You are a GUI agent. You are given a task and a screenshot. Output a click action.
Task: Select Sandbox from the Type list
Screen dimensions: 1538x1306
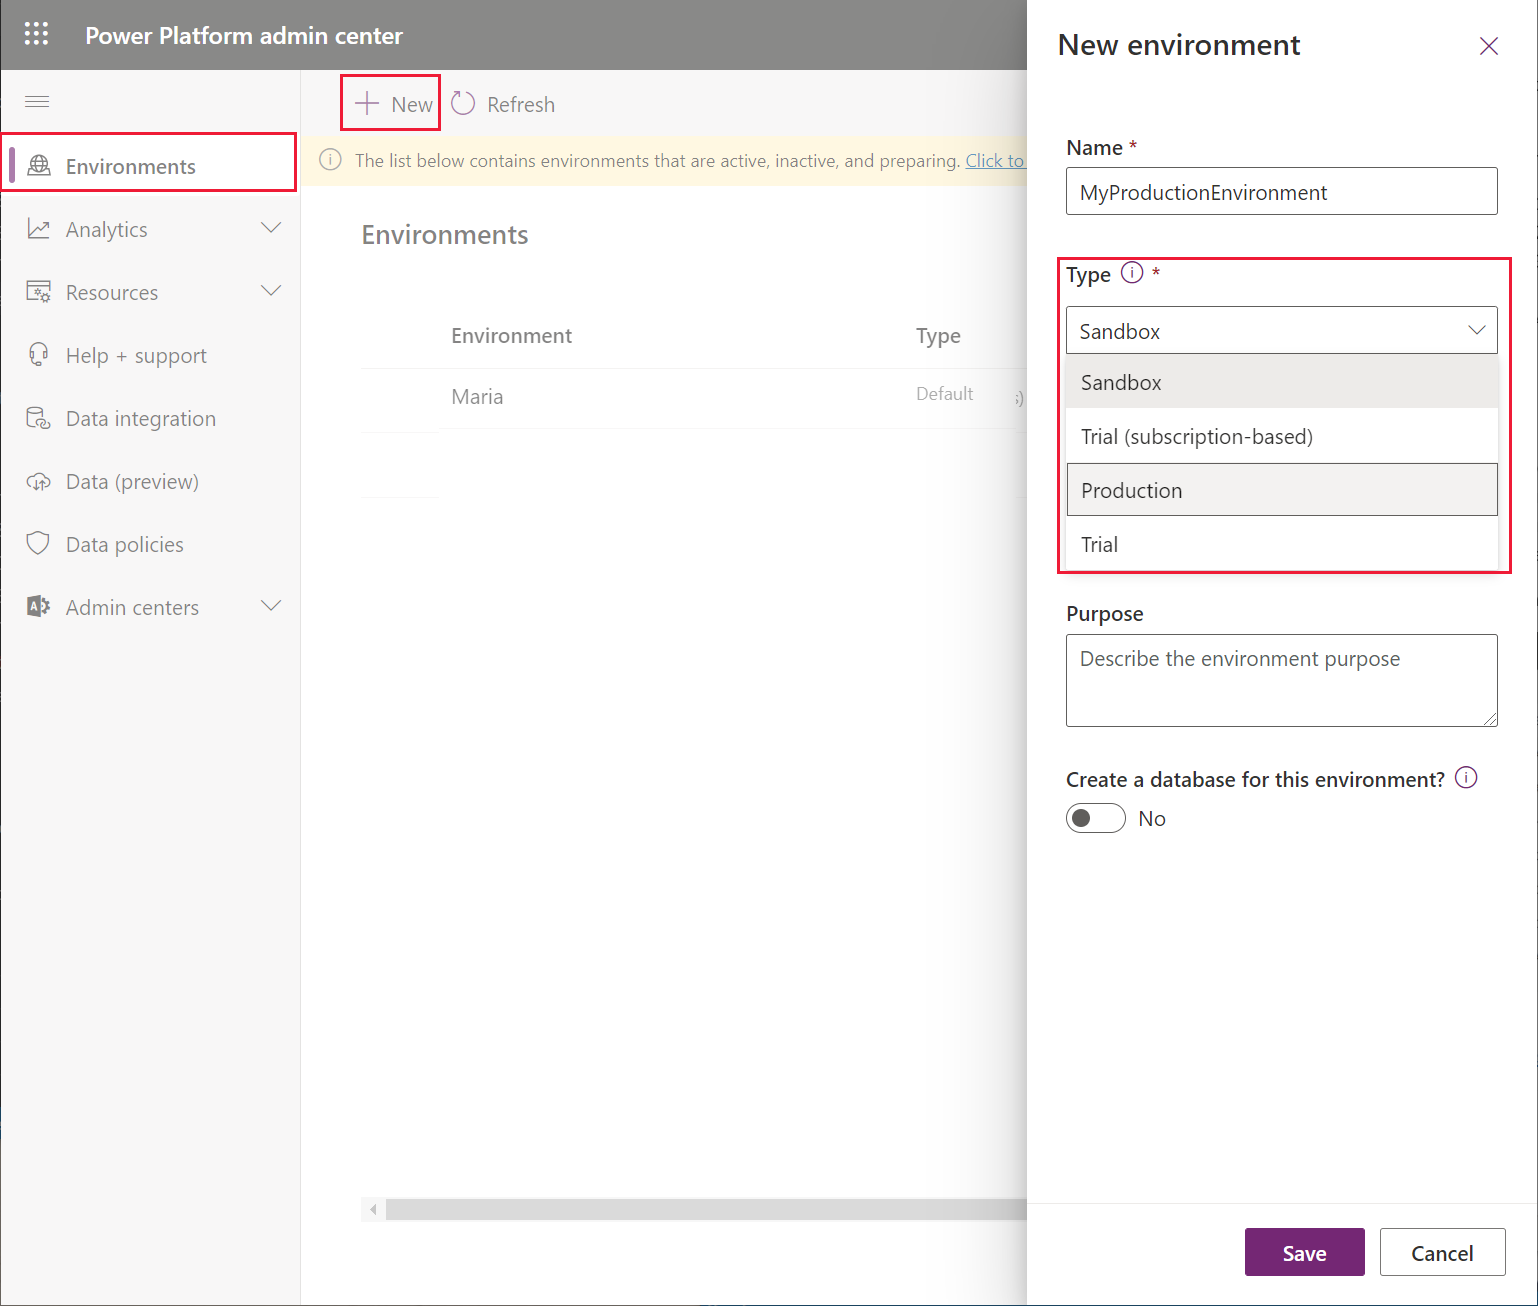[1282, 382]
